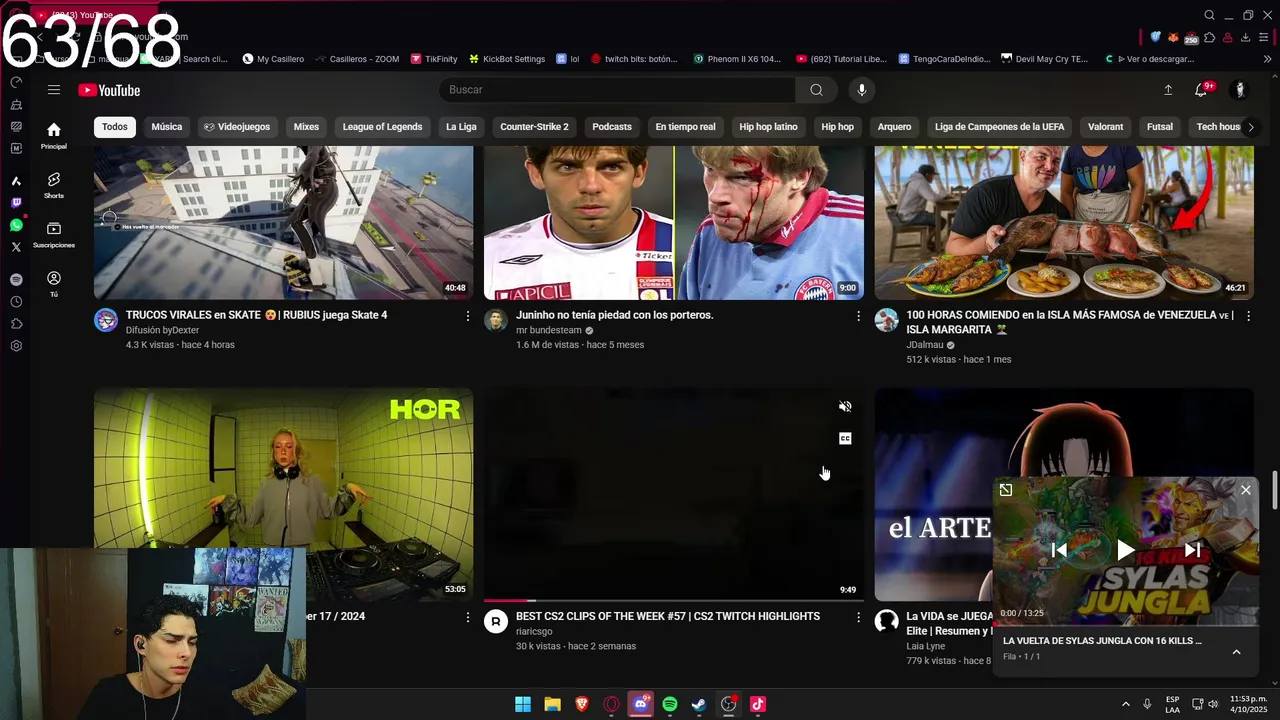1280x720 pixels.
Task: Open KickBot Settings bookmark
Action: pos(506,59)
